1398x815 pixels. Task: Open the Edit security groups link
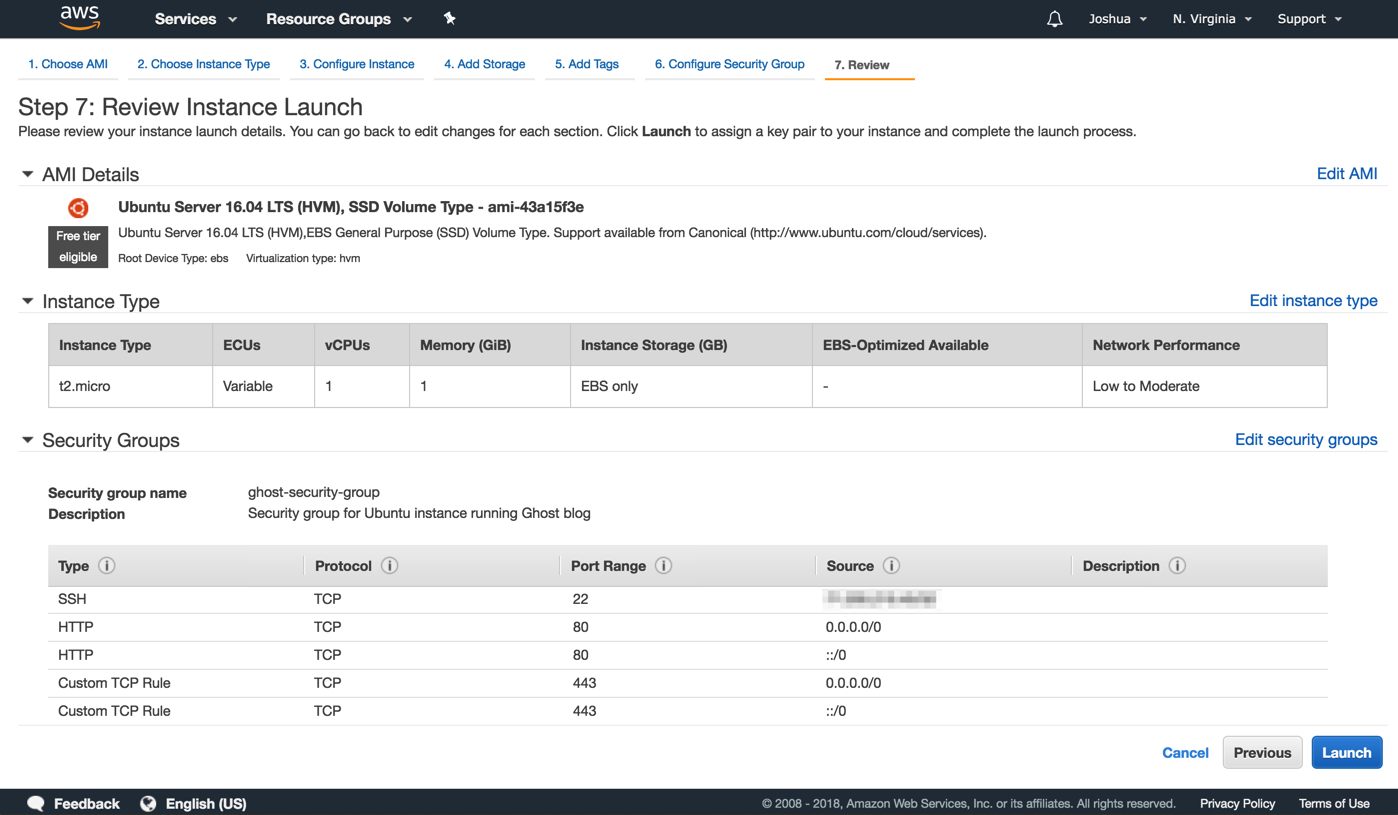[x=1306, y=439]
